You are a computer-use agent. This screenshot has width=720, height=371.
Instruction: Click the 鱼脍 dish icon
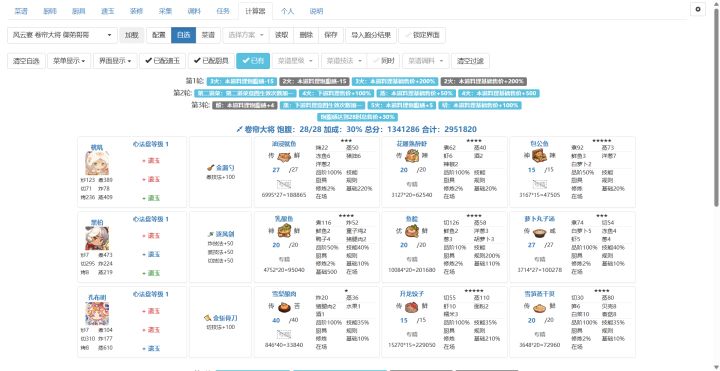click(412, 231)
